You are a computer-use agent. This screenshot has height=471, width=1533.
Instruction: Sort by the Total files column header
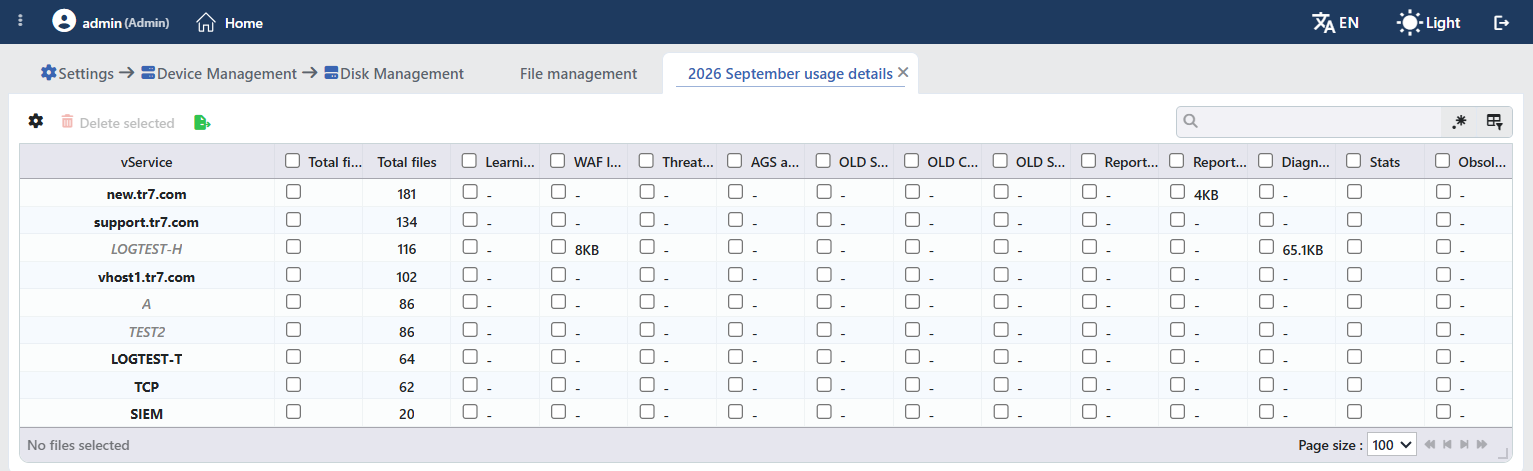pyautogui.click(x=407, y=161)
